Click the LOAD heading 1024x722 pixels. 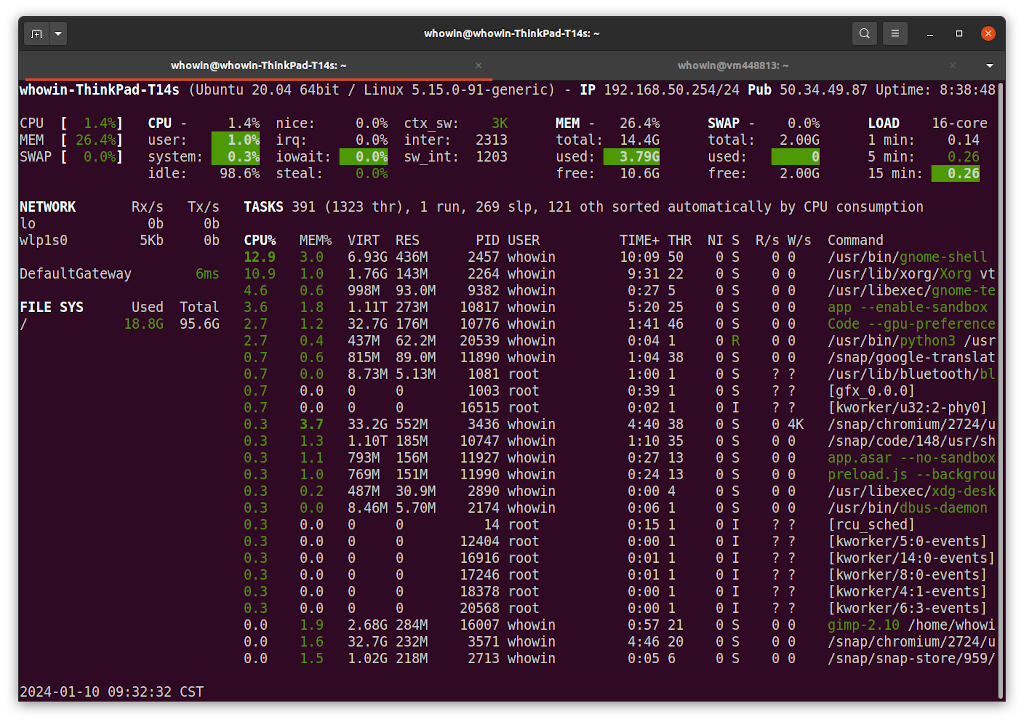[x=884, y=123]
